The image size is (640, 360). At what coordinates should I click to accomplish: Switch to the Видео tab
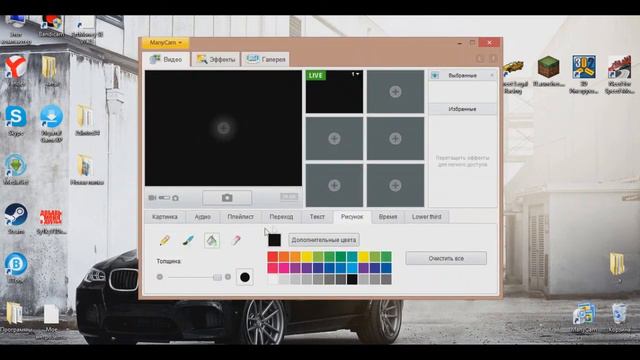coord(166,60)
